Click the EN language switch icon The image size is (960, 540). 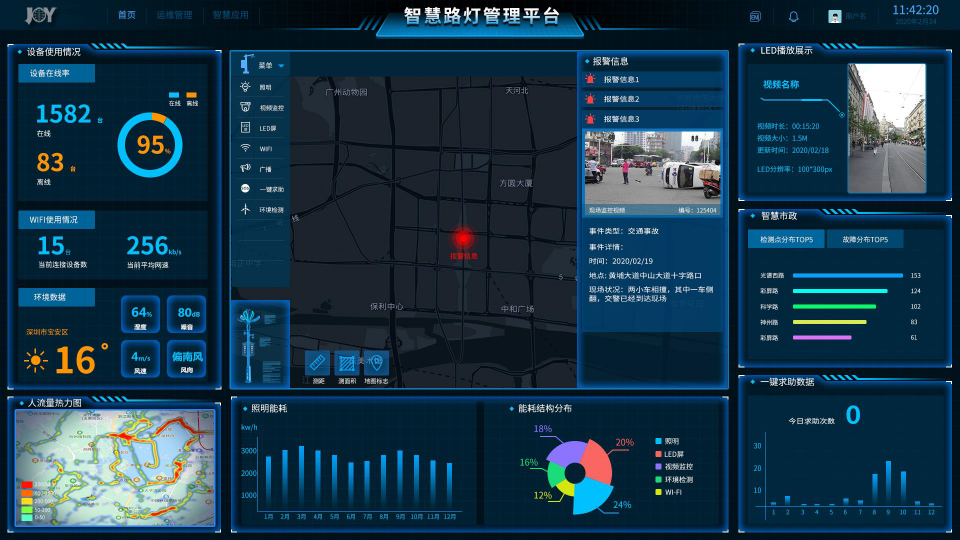tap(754, 17)
